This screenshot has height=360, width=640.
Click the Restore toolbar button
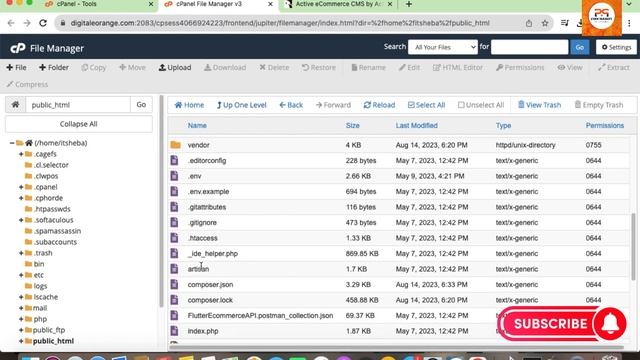click(319, 67)
